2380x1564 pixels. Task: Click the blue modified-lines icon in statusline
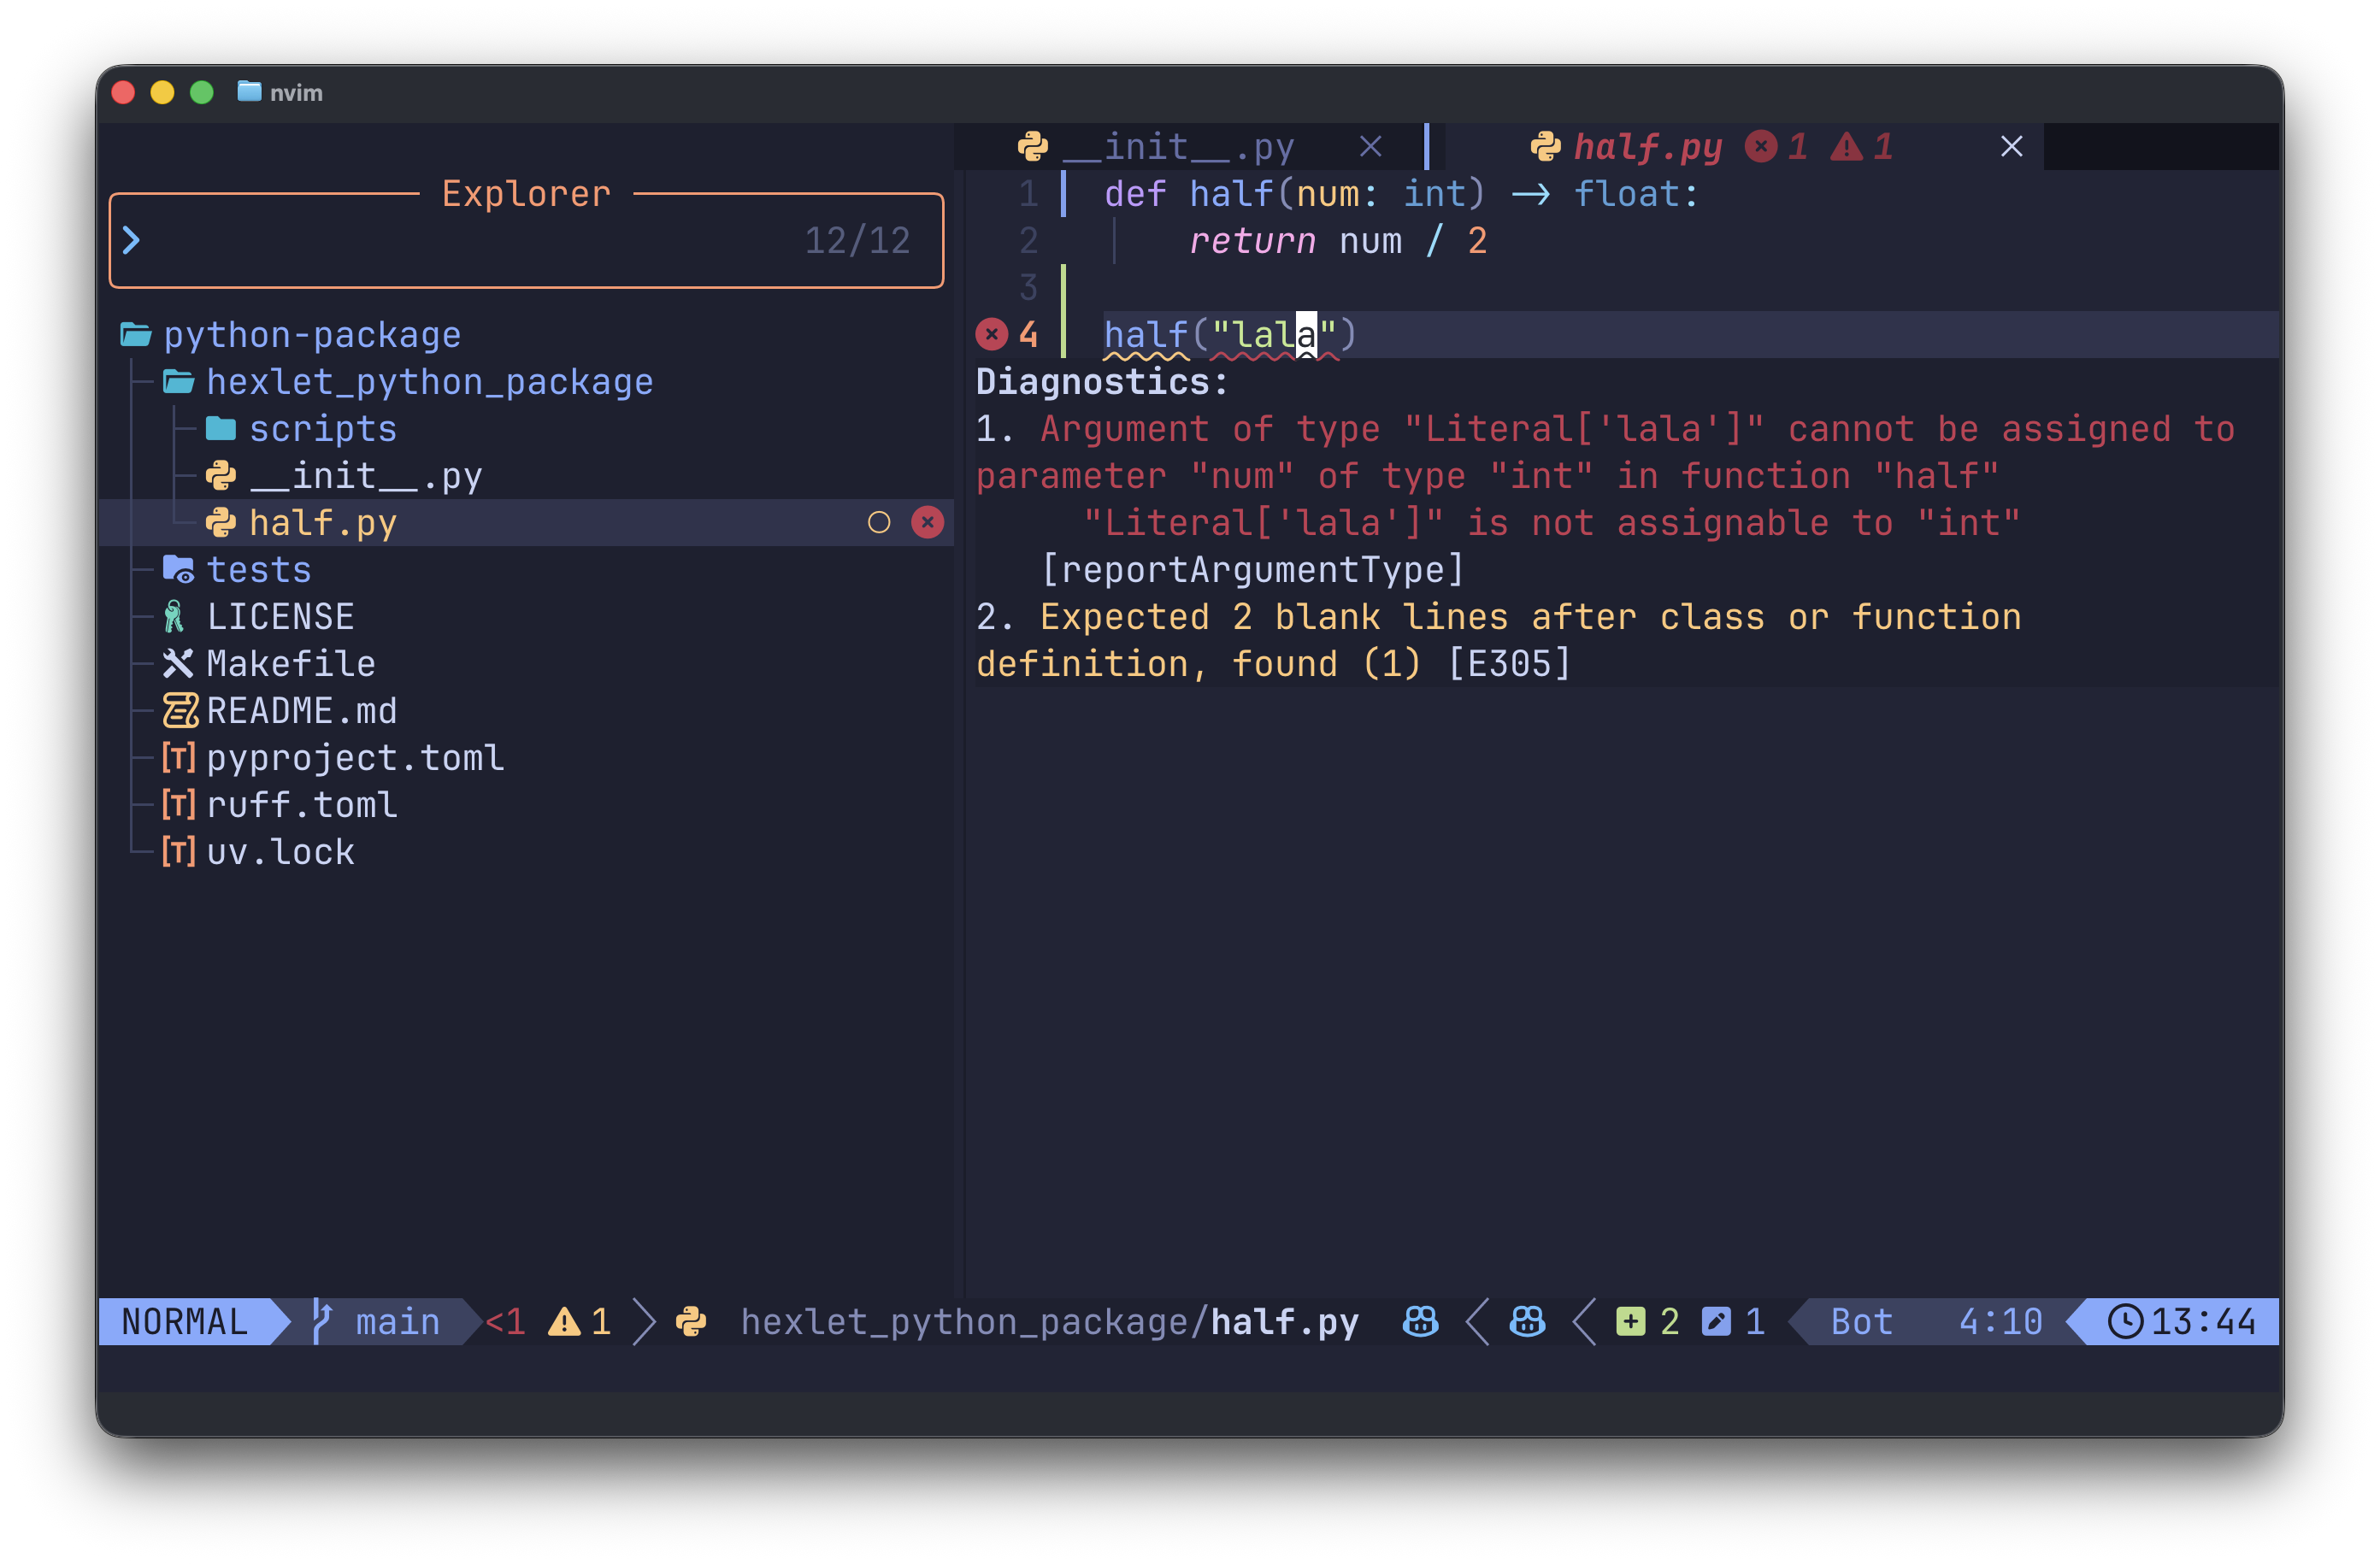1716,1321
